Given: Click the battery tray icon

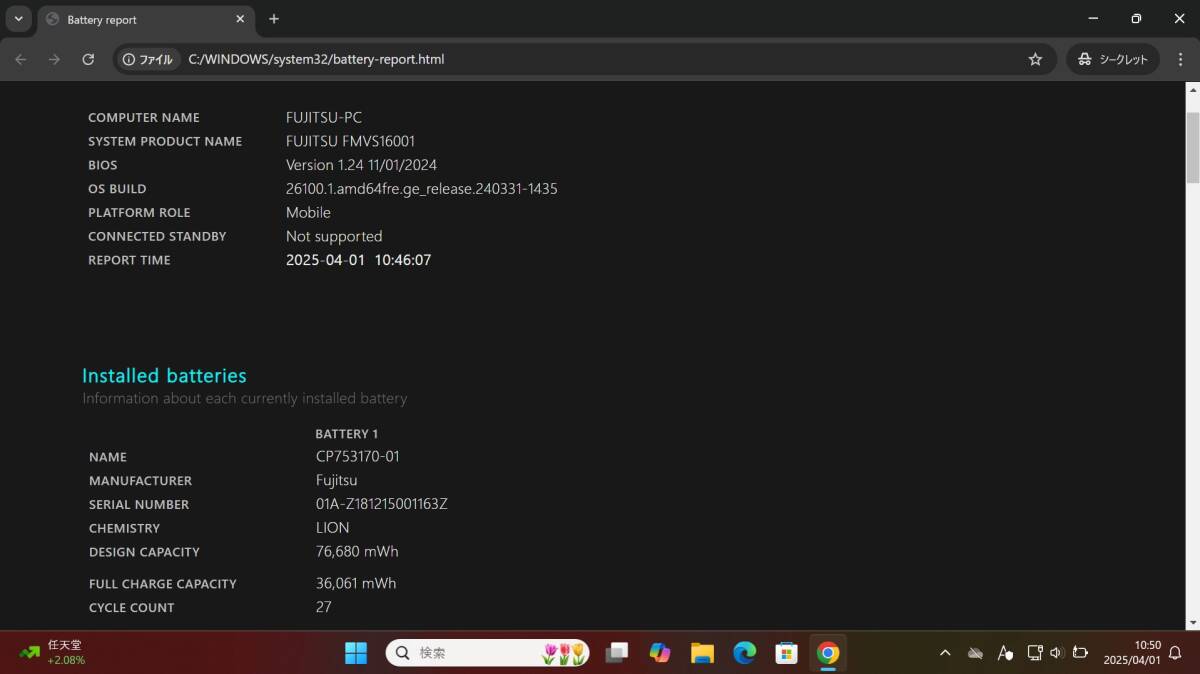Looking at the screenshot, I should point(1080,653).
